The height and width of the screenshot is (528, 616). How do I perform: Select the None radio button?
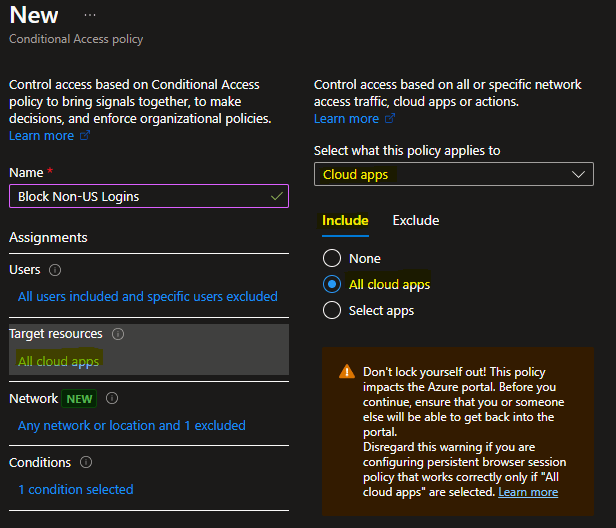pos(332,258)
